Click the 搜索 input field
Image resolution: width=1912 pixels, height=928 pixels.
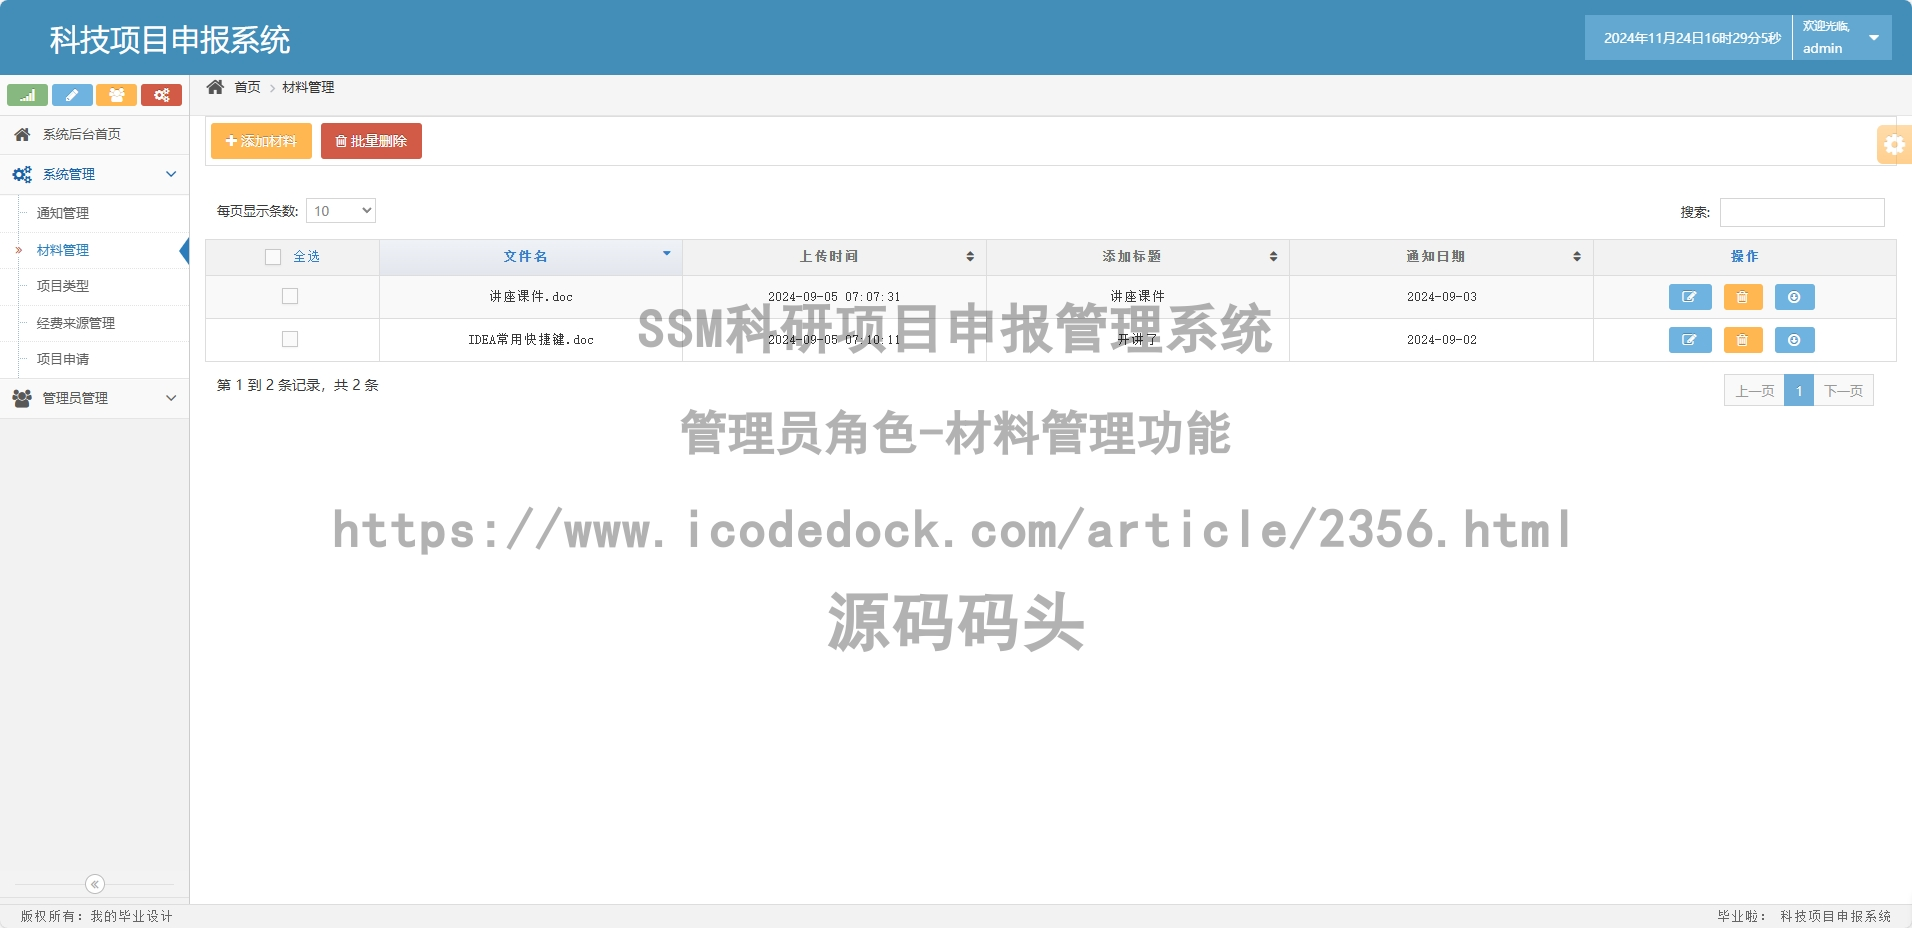(x=1802, y=212)
